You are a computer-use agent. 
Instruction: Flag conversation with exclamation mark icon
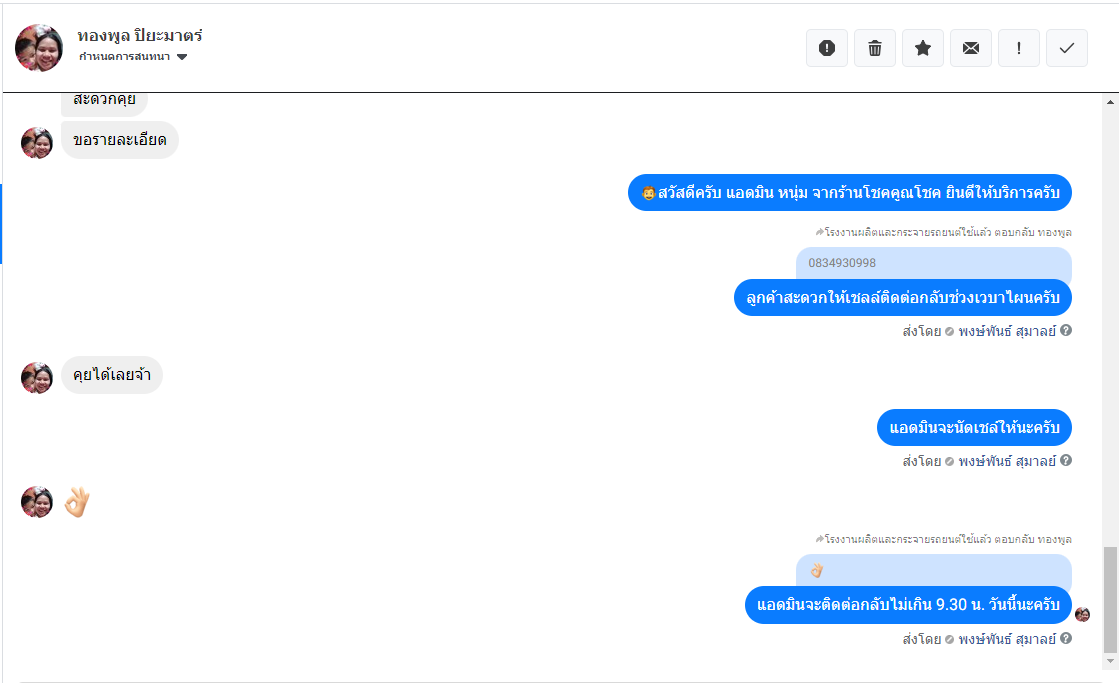[1018, 48]
